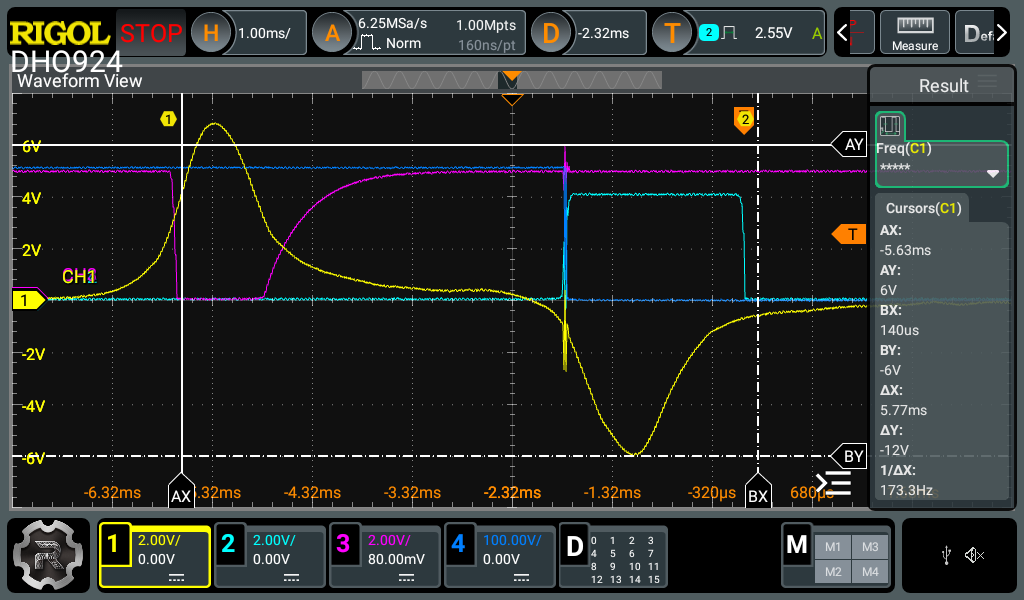Open the Acquisition A settings icon
The width and height of the screenshot is (1024, 600).
pos(332,33)
